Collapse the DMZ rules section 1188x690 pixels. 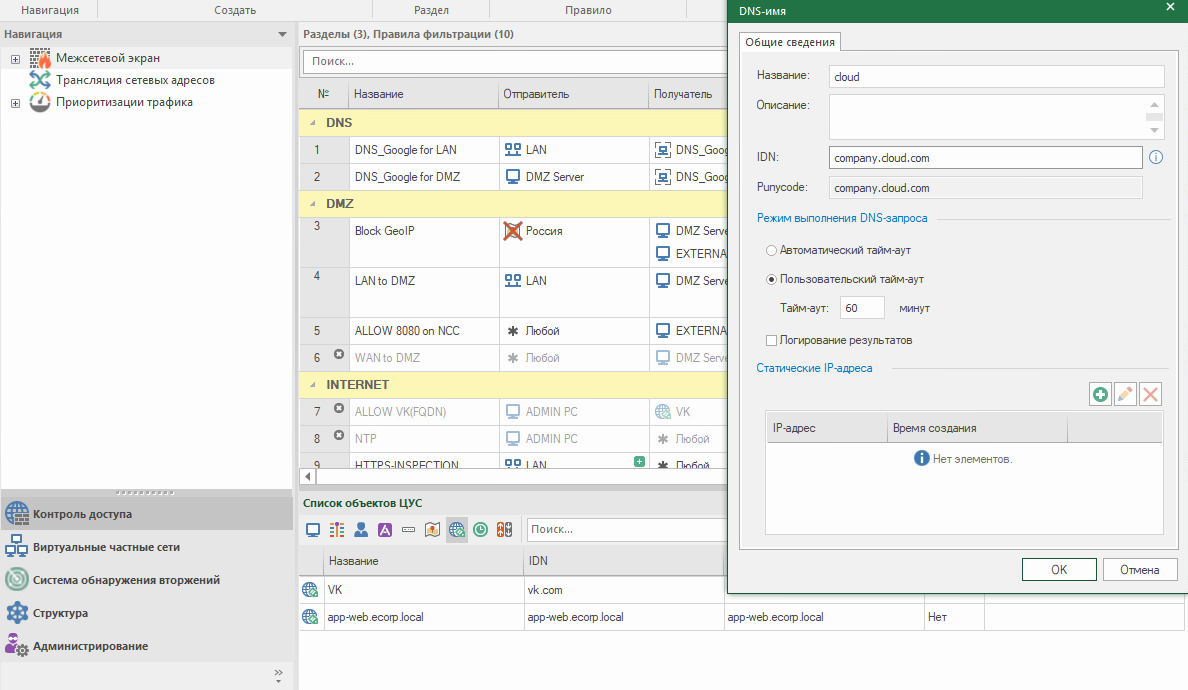(x=313, y=204)
